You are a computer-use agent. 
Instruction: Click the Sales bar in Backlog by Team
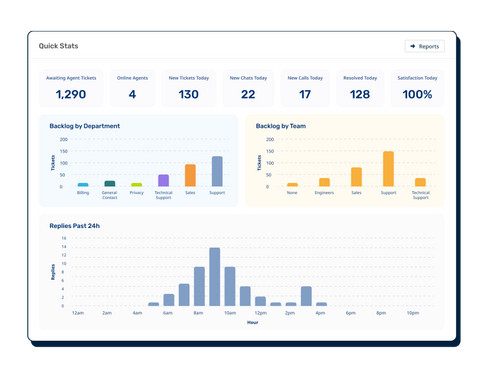pyautogui.click(x=356, y=177)
